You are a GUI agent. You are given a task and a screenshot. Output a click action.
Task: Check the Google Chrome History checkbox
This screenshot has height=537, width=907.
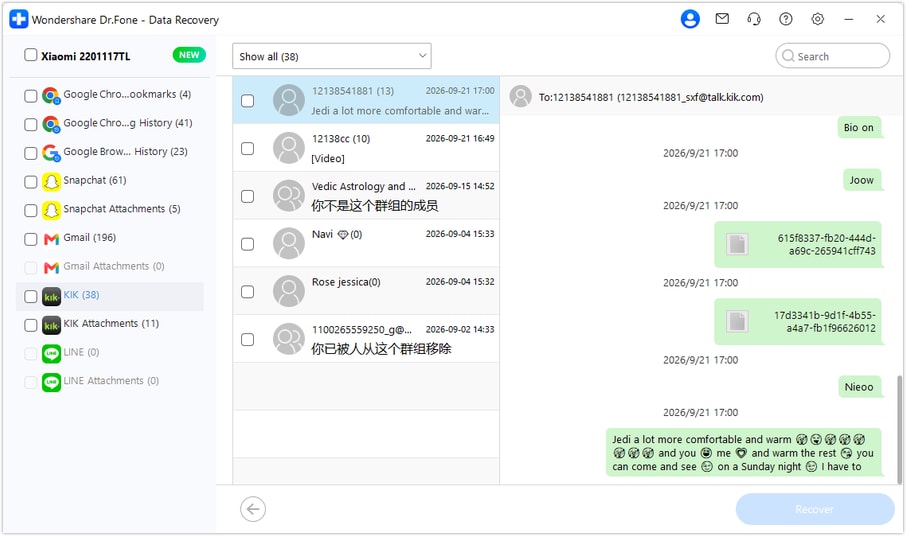pos(31,124)
